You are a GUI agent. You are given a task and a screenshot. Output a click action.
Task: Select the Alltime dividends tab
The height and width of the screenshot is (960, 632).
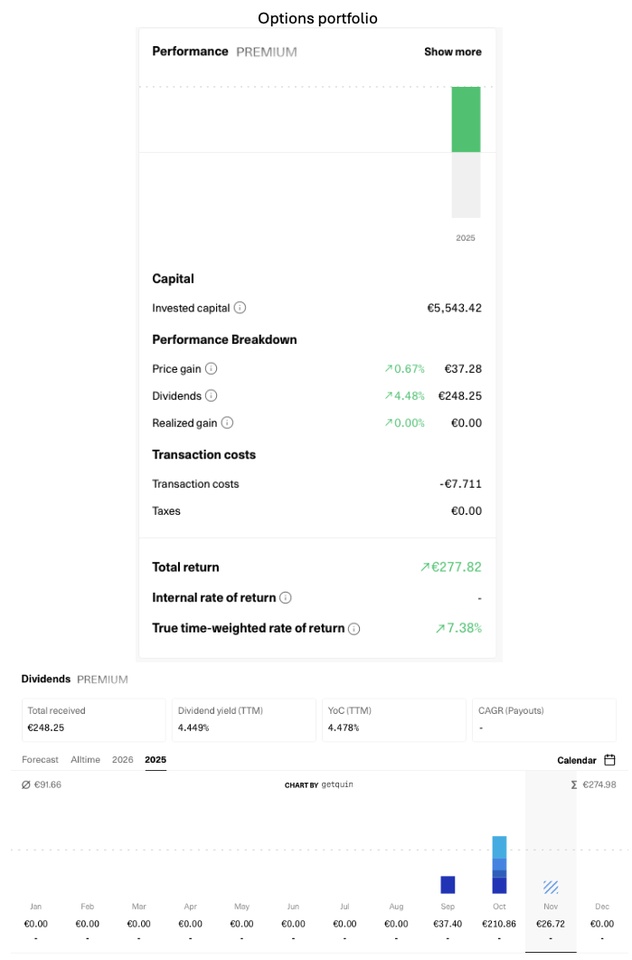[x=85, y=760]
